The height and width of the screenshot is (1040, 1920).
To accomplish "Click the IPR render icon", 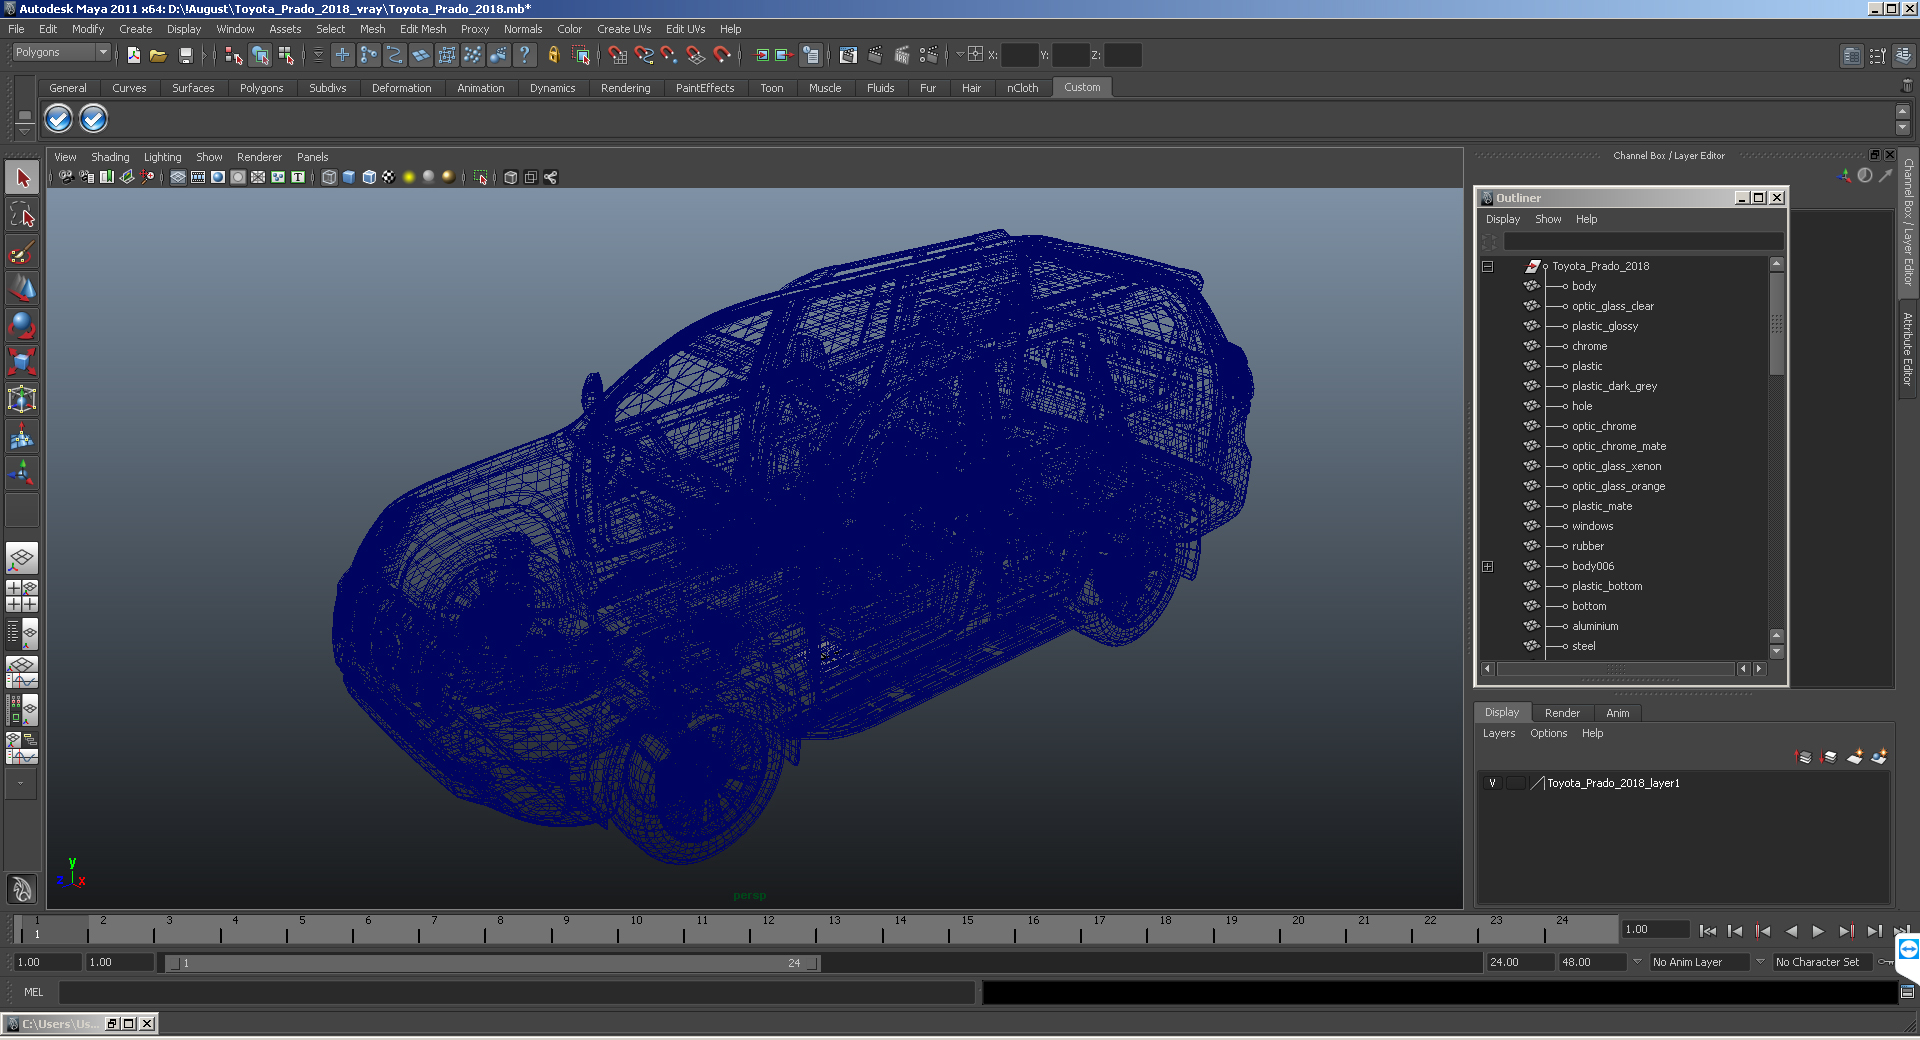I will pyautogui.click(x=902, y=55).
